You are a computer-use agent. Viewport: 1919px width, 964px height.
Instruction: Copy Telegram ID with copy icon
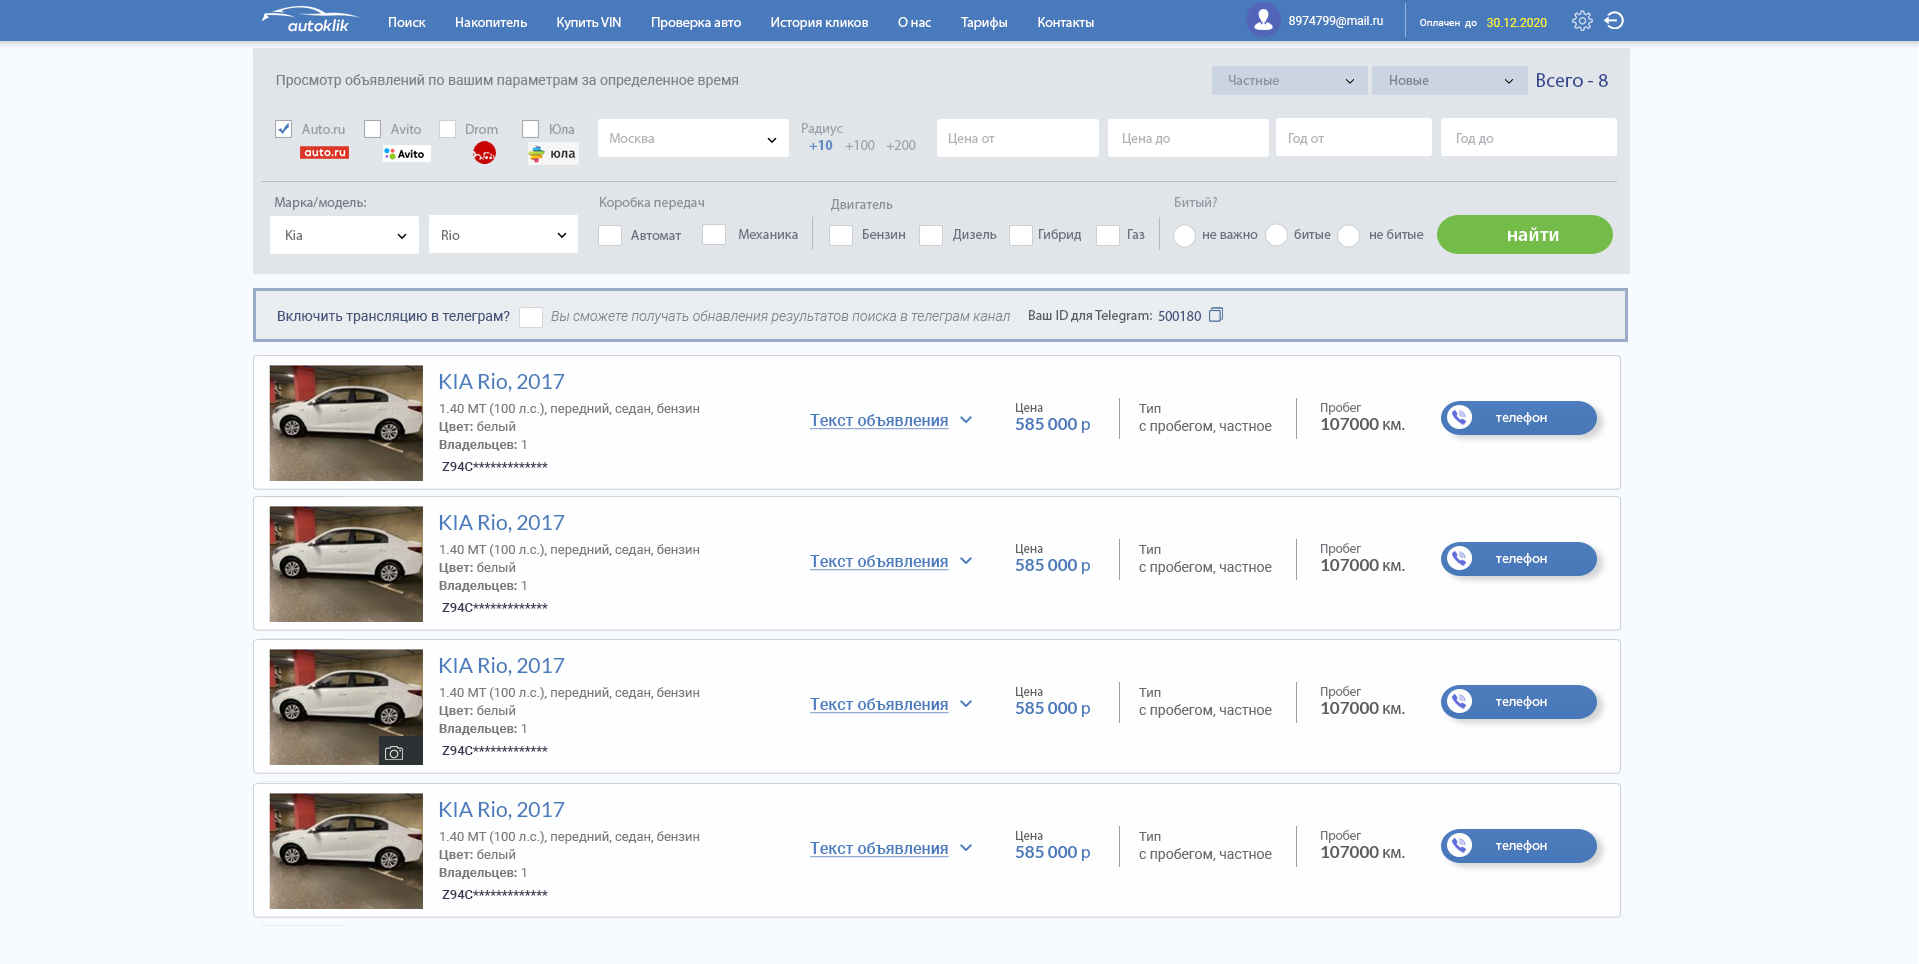[x=1216, y=315]
